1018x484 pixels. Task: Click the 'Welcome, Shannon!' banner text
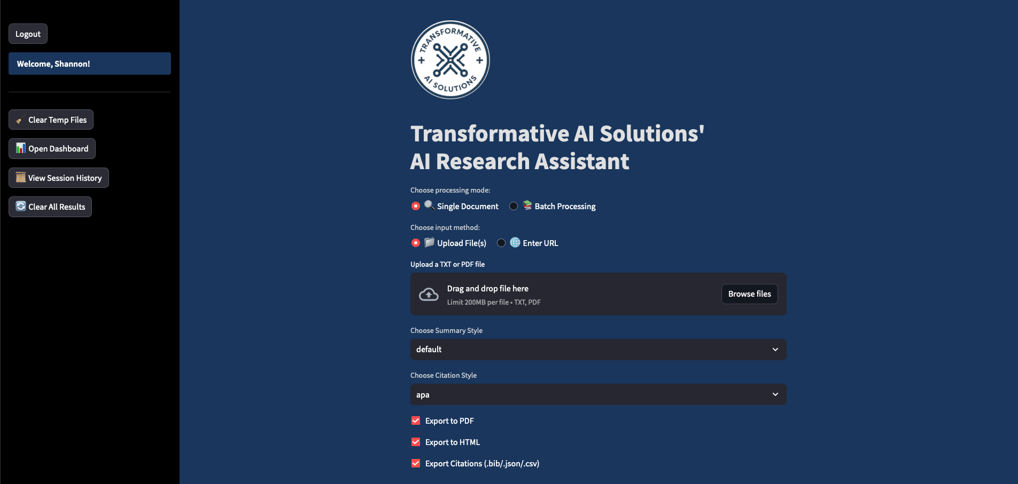pyautogui.click(x=53, y=64)
